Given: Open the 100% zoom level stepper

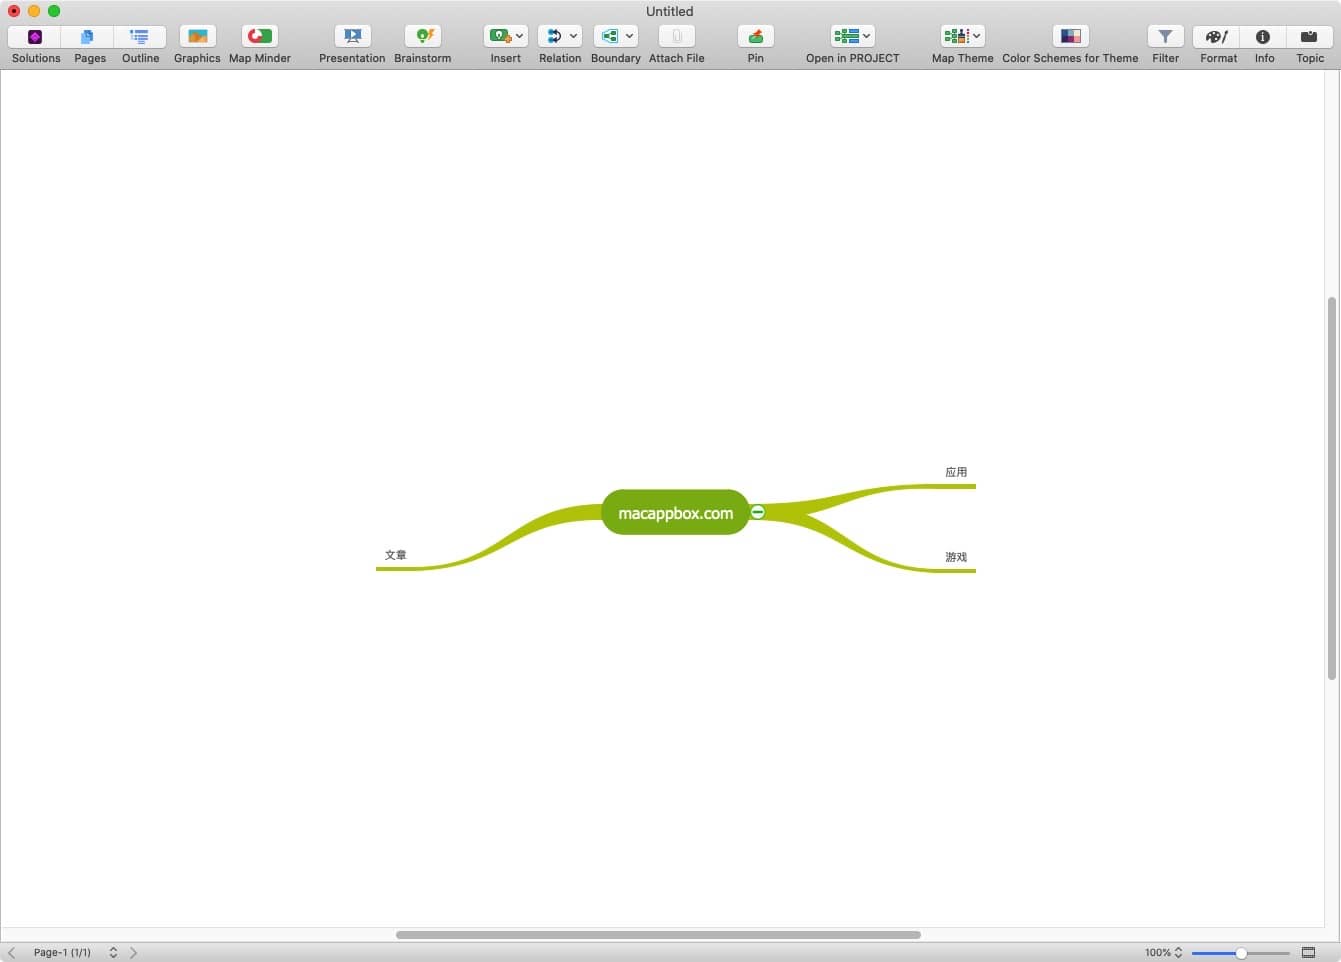Looking at the screenshot, I should click(1178, 953).
